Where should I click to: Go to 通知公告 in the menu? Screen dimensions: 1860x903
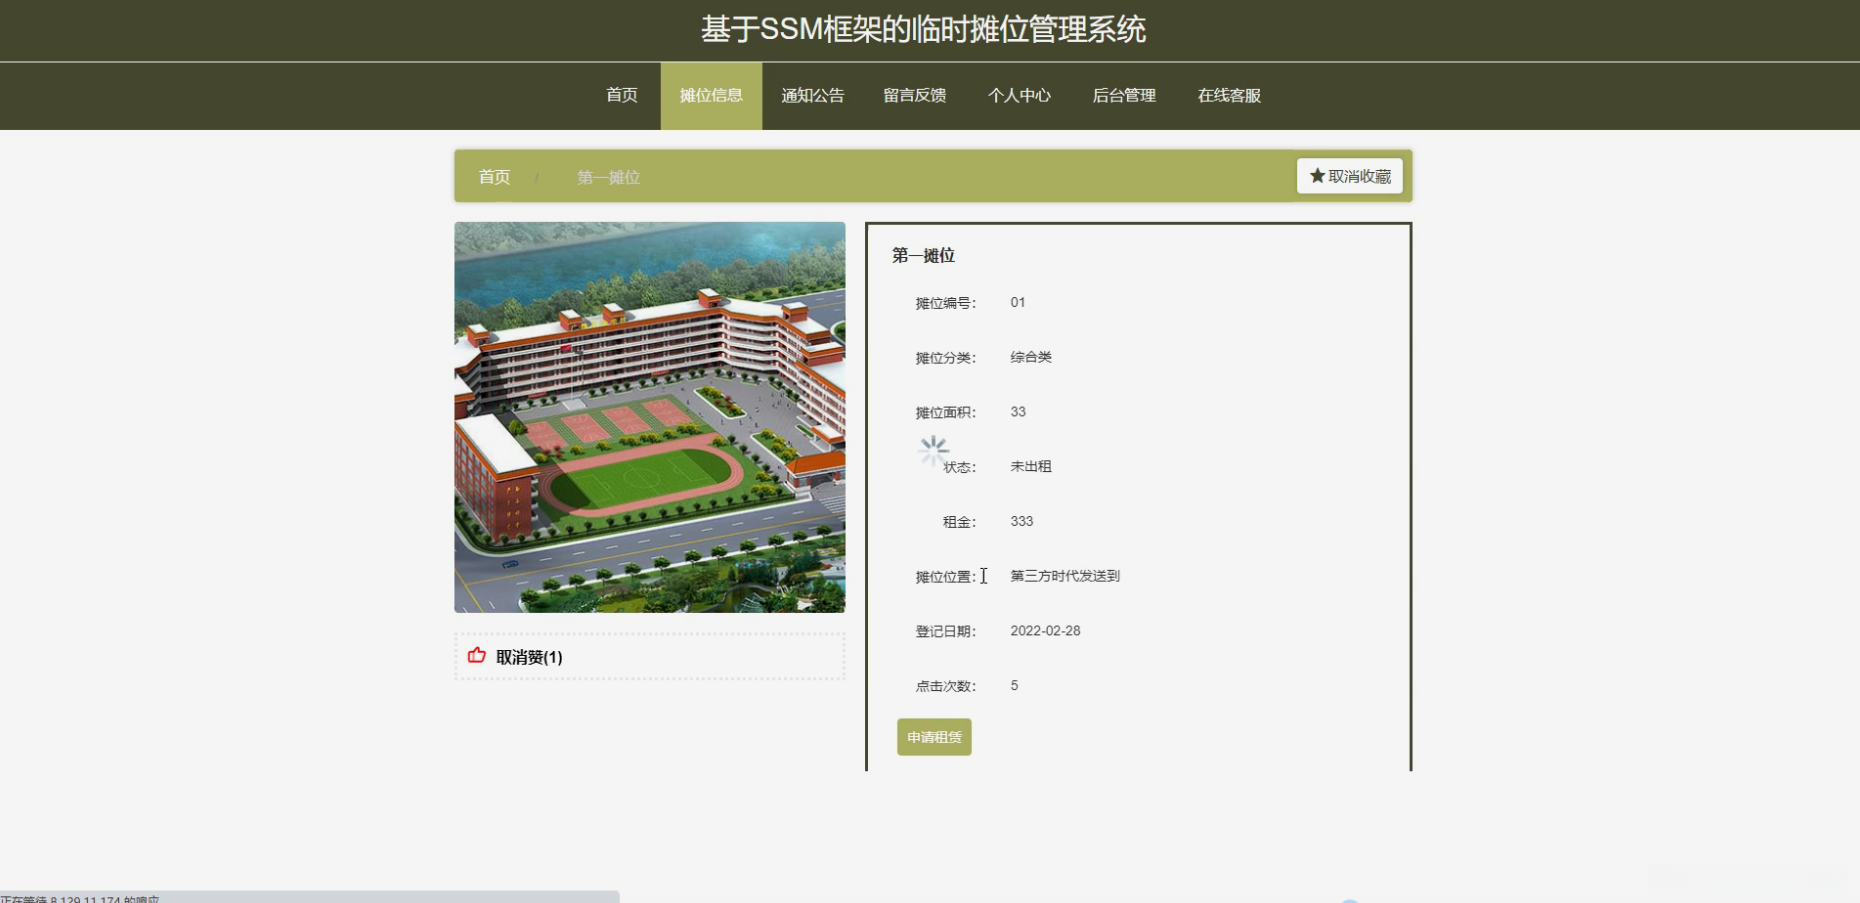(x=813, y=95)
